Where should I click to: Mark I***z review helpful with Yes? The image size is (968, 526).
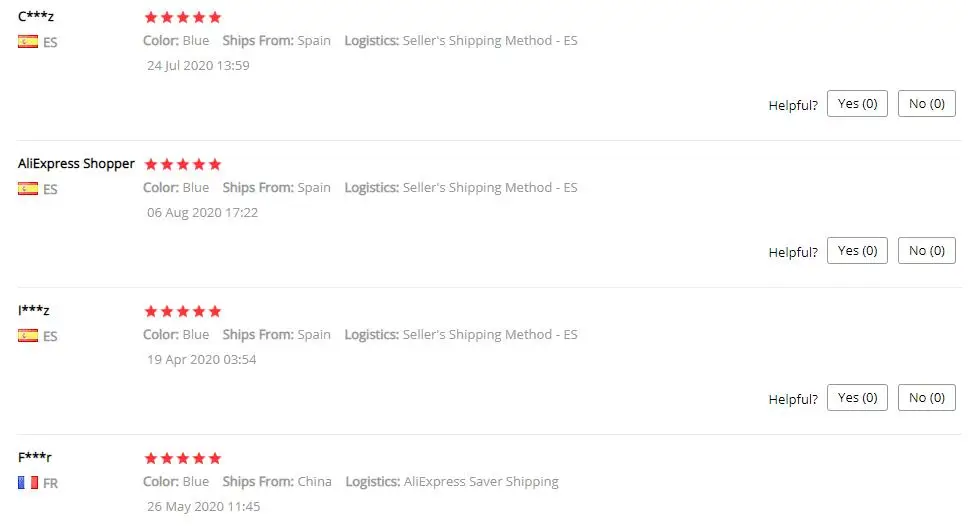[x=857, y=398]
